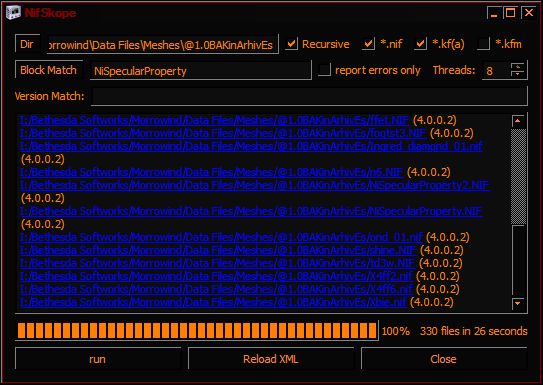Image resolution: width=543 pixels, height=385 pixels.
Task: Click the orange progress bar
Action: point(197,331)
